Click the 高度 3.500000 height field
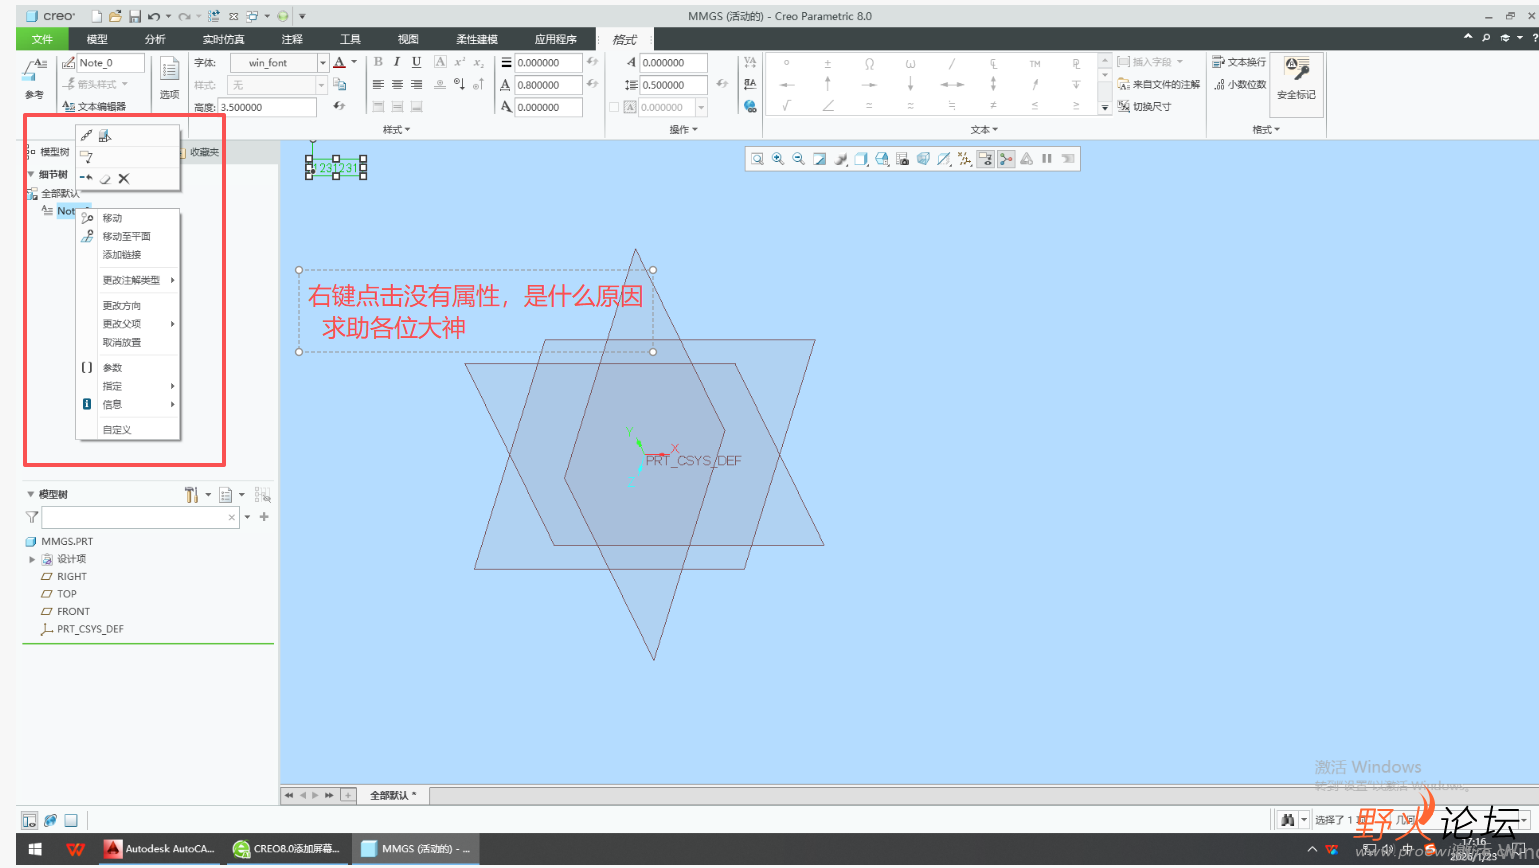 click(x=267, y=107)
